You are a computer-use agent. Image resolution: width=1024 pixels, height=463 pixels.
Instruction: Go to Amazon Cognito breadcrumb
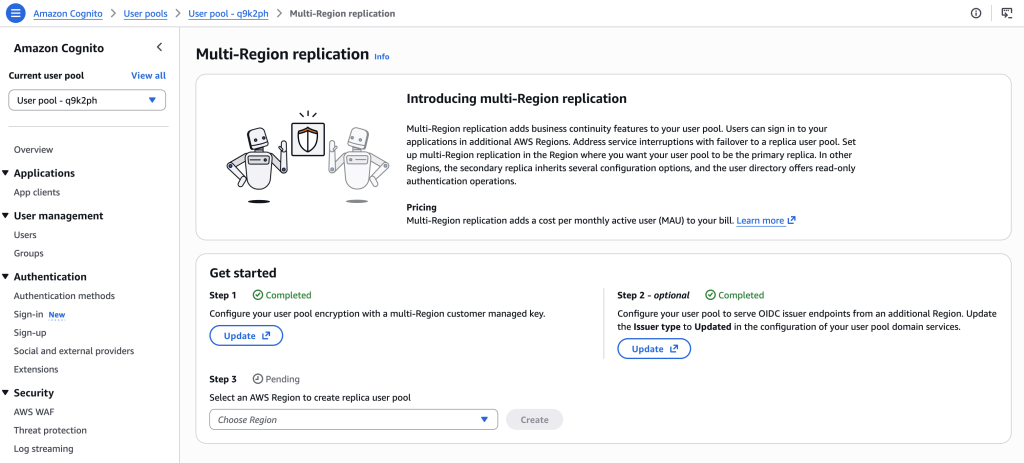(x=68, y=13)
